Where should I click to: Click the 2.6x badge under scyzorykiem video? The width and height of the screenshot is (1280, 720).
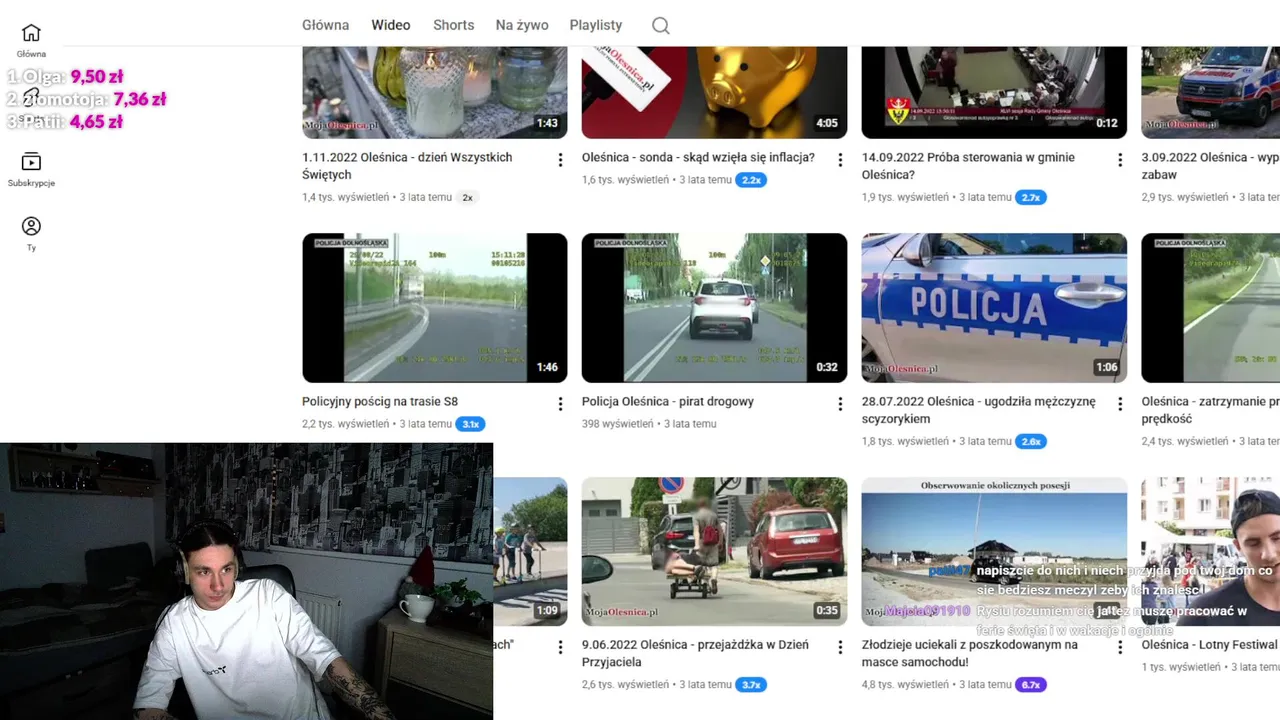tap(1031, 441)
